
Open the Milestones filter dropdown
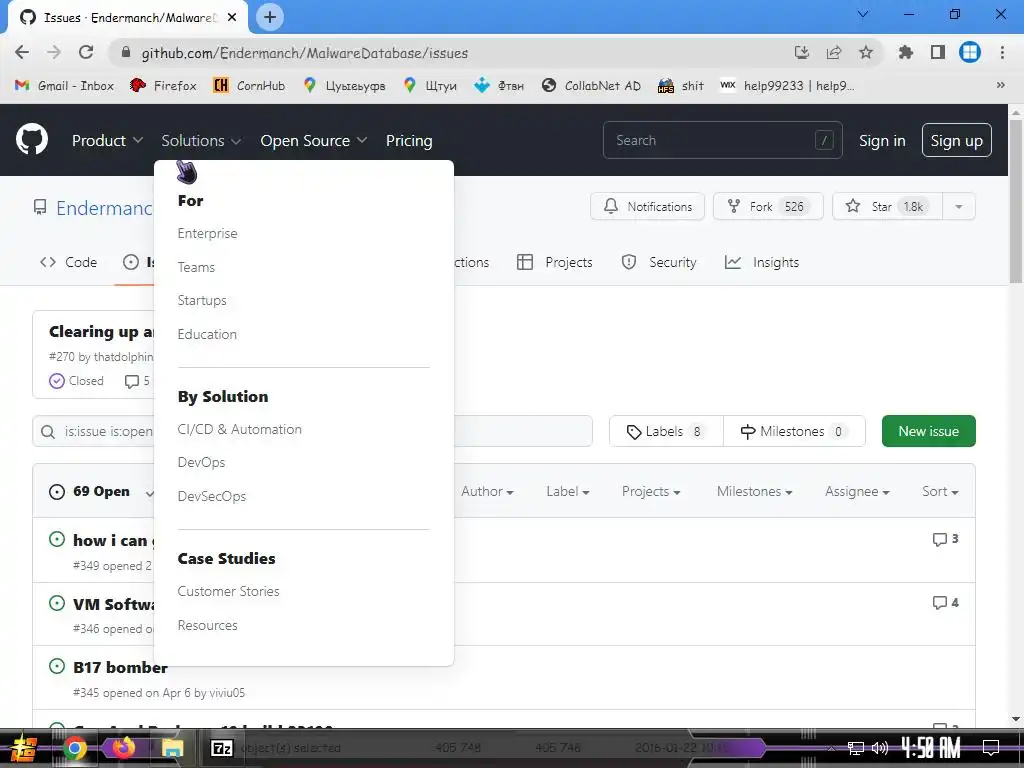click(x=754, y=491)
